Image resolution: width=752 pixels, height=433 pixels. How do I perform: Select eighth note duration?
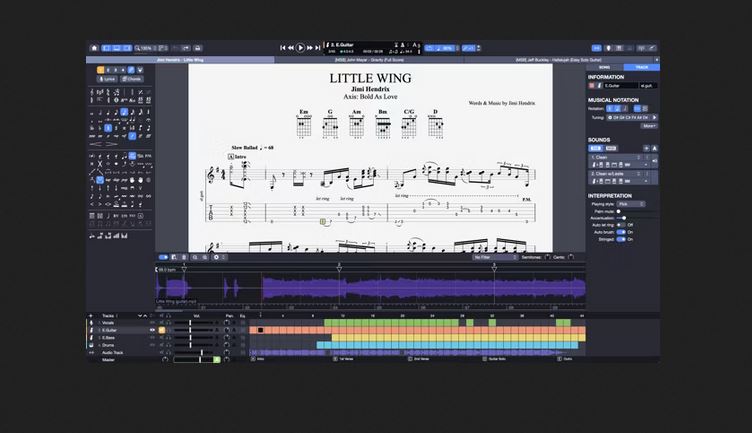tap(116, 112)
